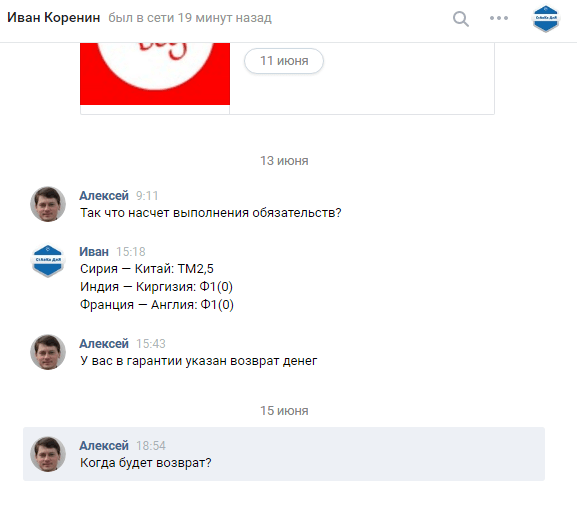Open the three-dots actions menu
The image size is (577, 513).
tap(499, 18)
